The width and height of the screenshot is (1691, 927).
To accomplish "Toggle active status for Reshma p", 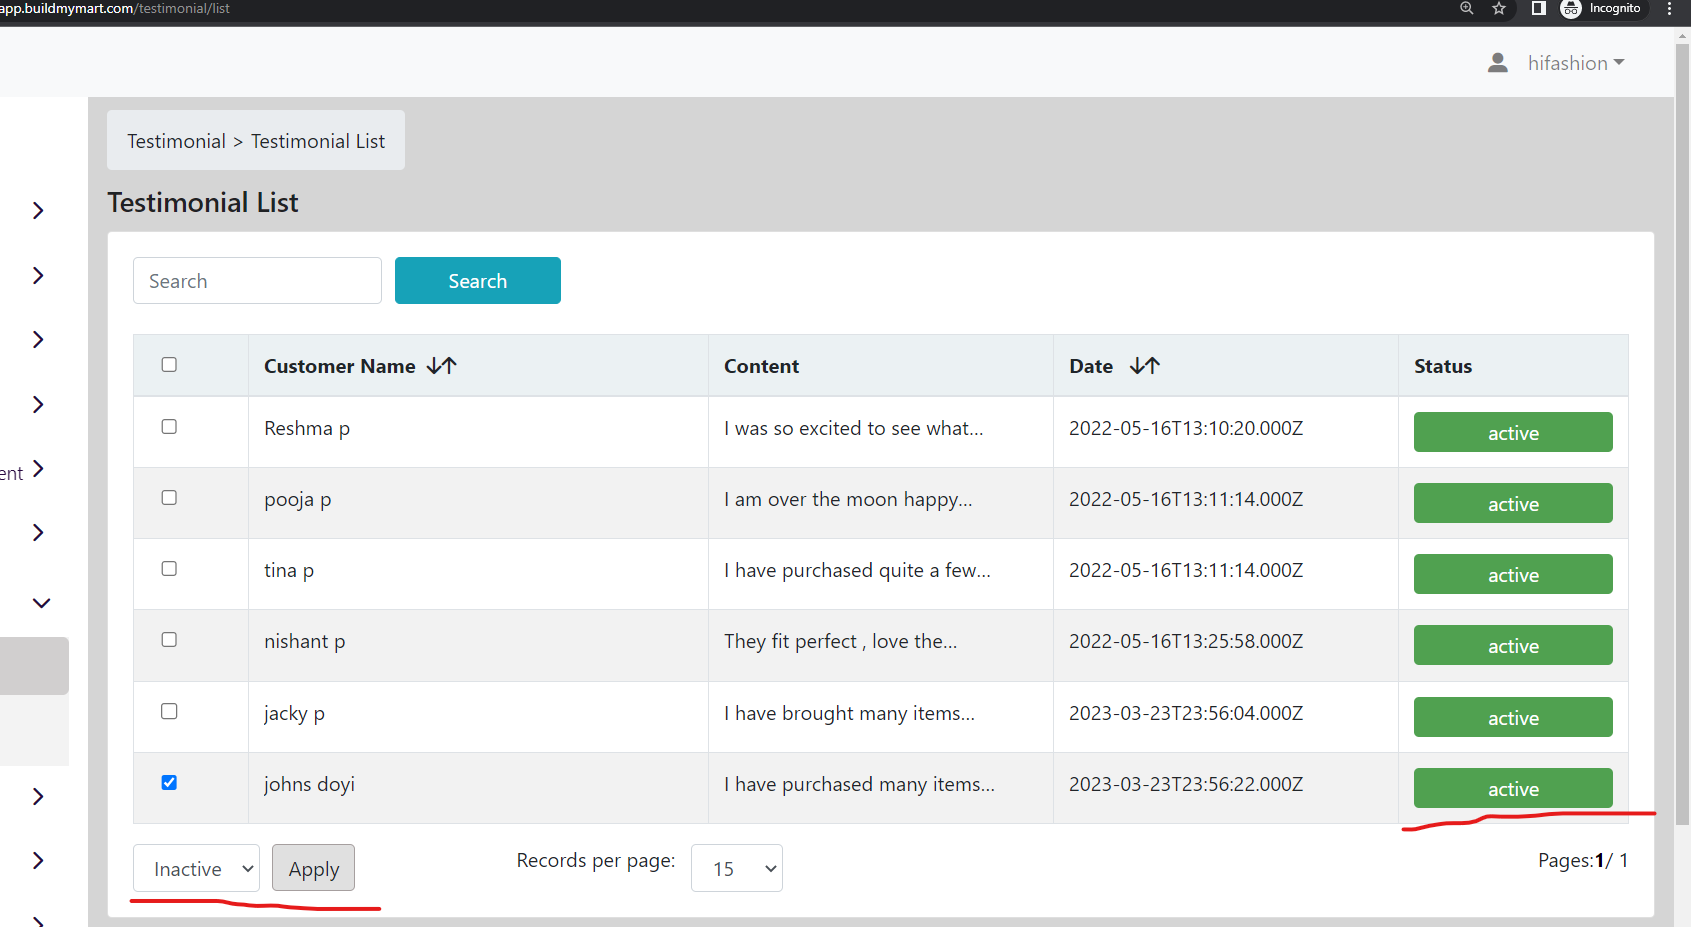I will (x=1513, y=432).
